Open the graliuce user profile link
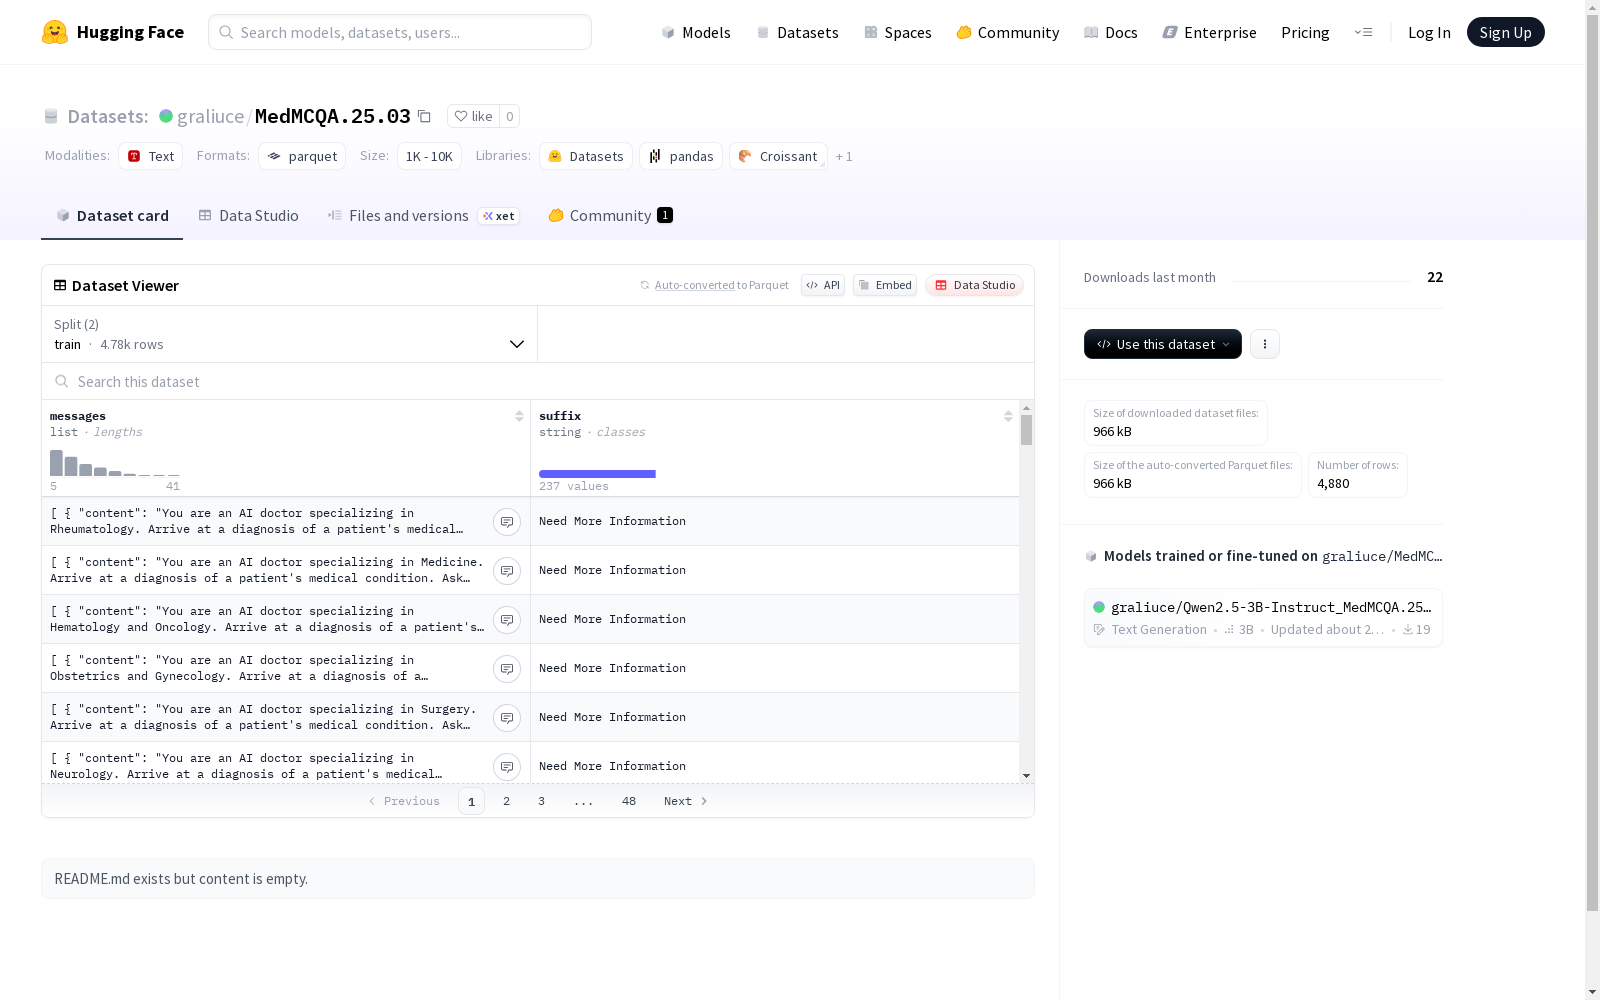The height and width of the screenshot is (1000, 1600). 210,116
